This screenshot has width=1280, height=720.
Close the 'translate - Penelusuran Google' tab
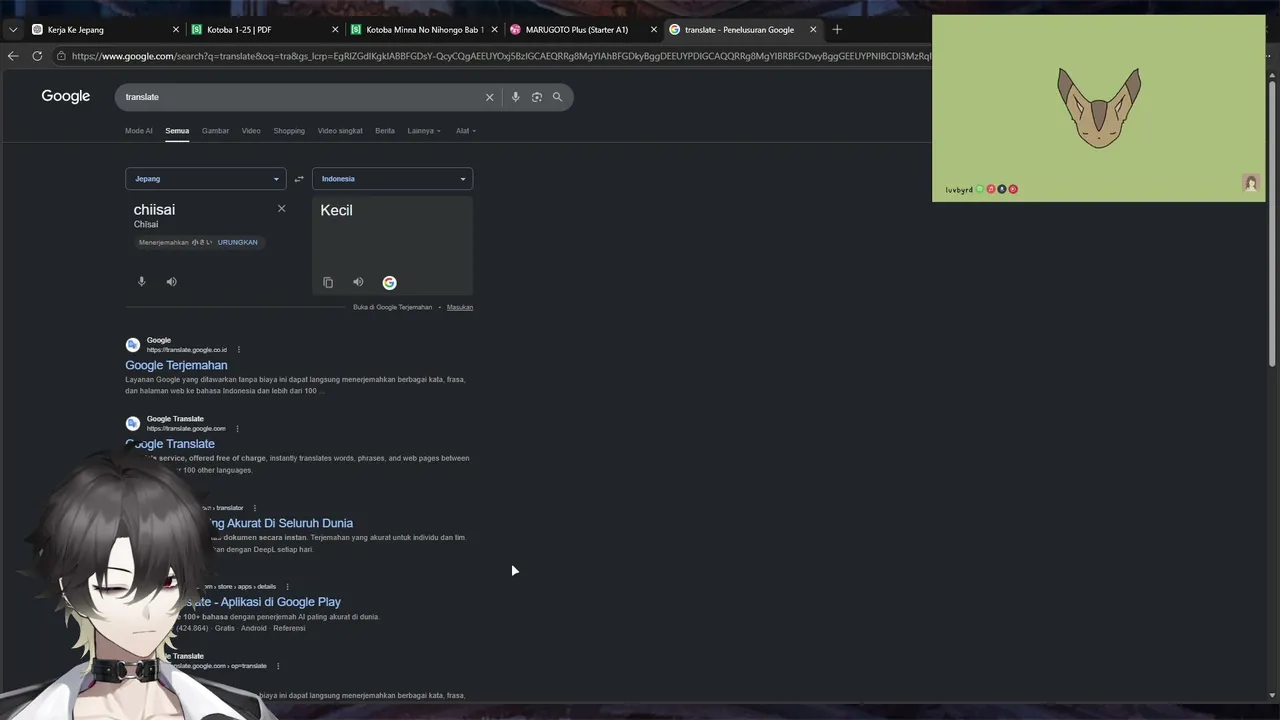coord(813,30)
